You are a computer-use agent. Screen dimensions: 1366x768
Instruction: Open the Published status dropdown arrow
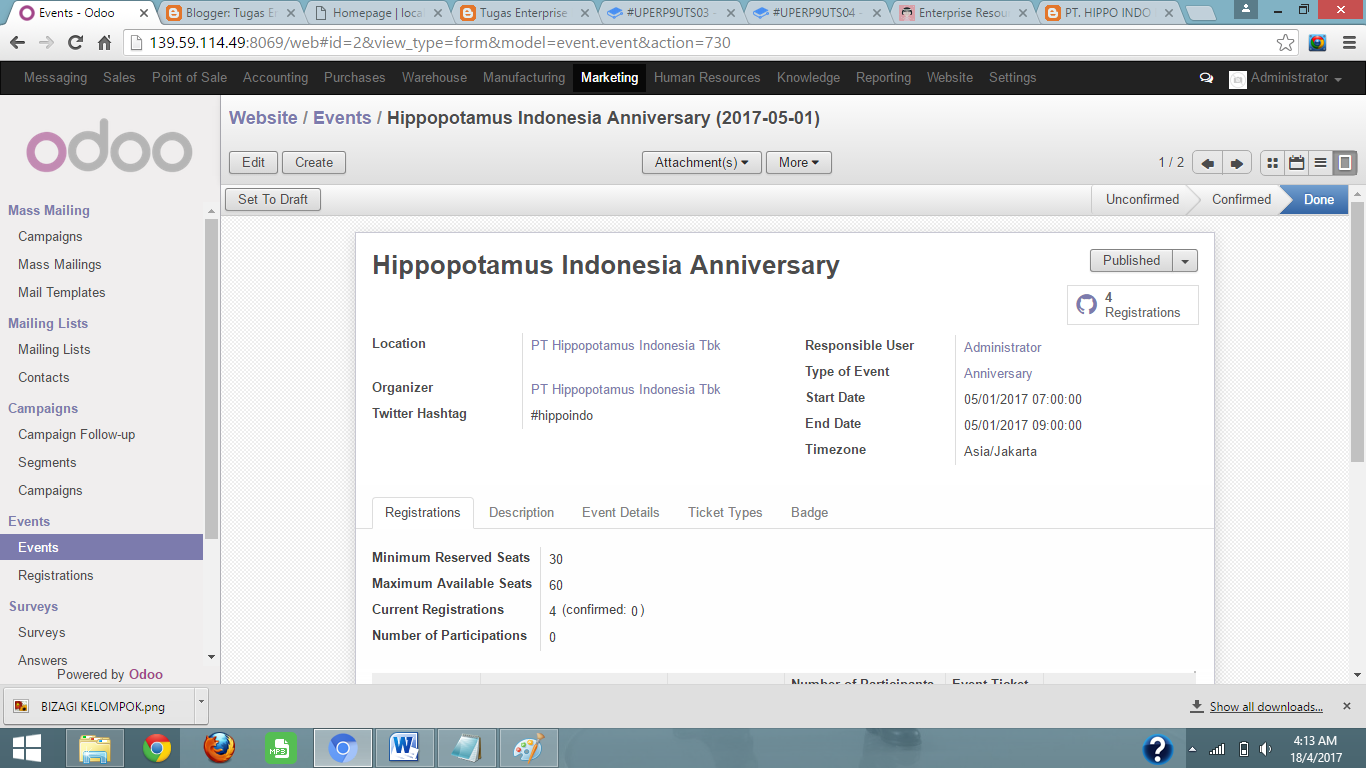click(x=1185, y=261)
